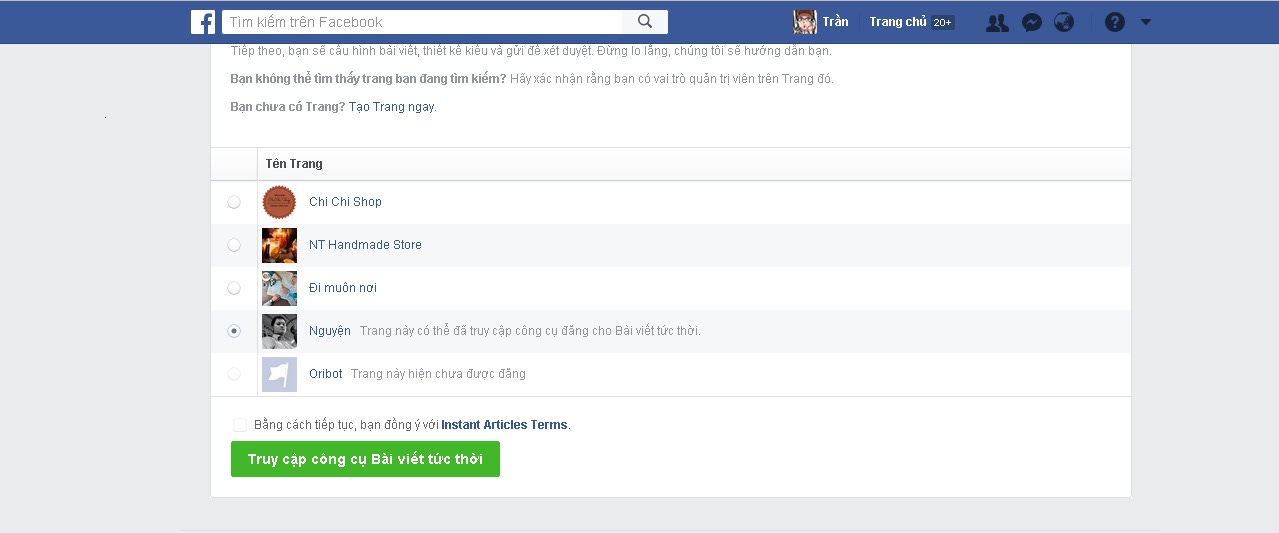Screen dimensions: 1279x533
Task: Open the Instant Articles Terms link
Action: 504,425
